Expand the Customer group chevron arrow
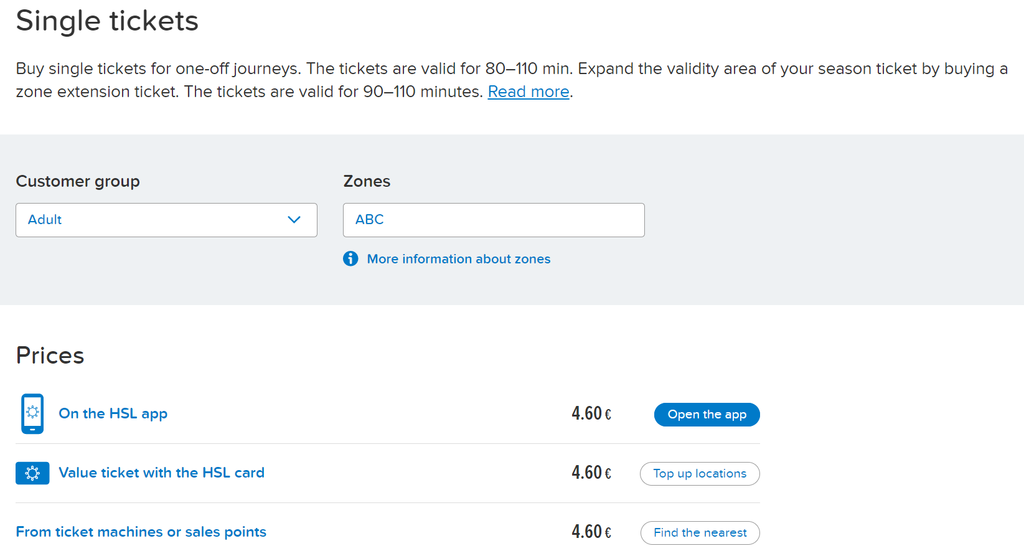This screenshot has width=1024, height=556. [294, 220]
